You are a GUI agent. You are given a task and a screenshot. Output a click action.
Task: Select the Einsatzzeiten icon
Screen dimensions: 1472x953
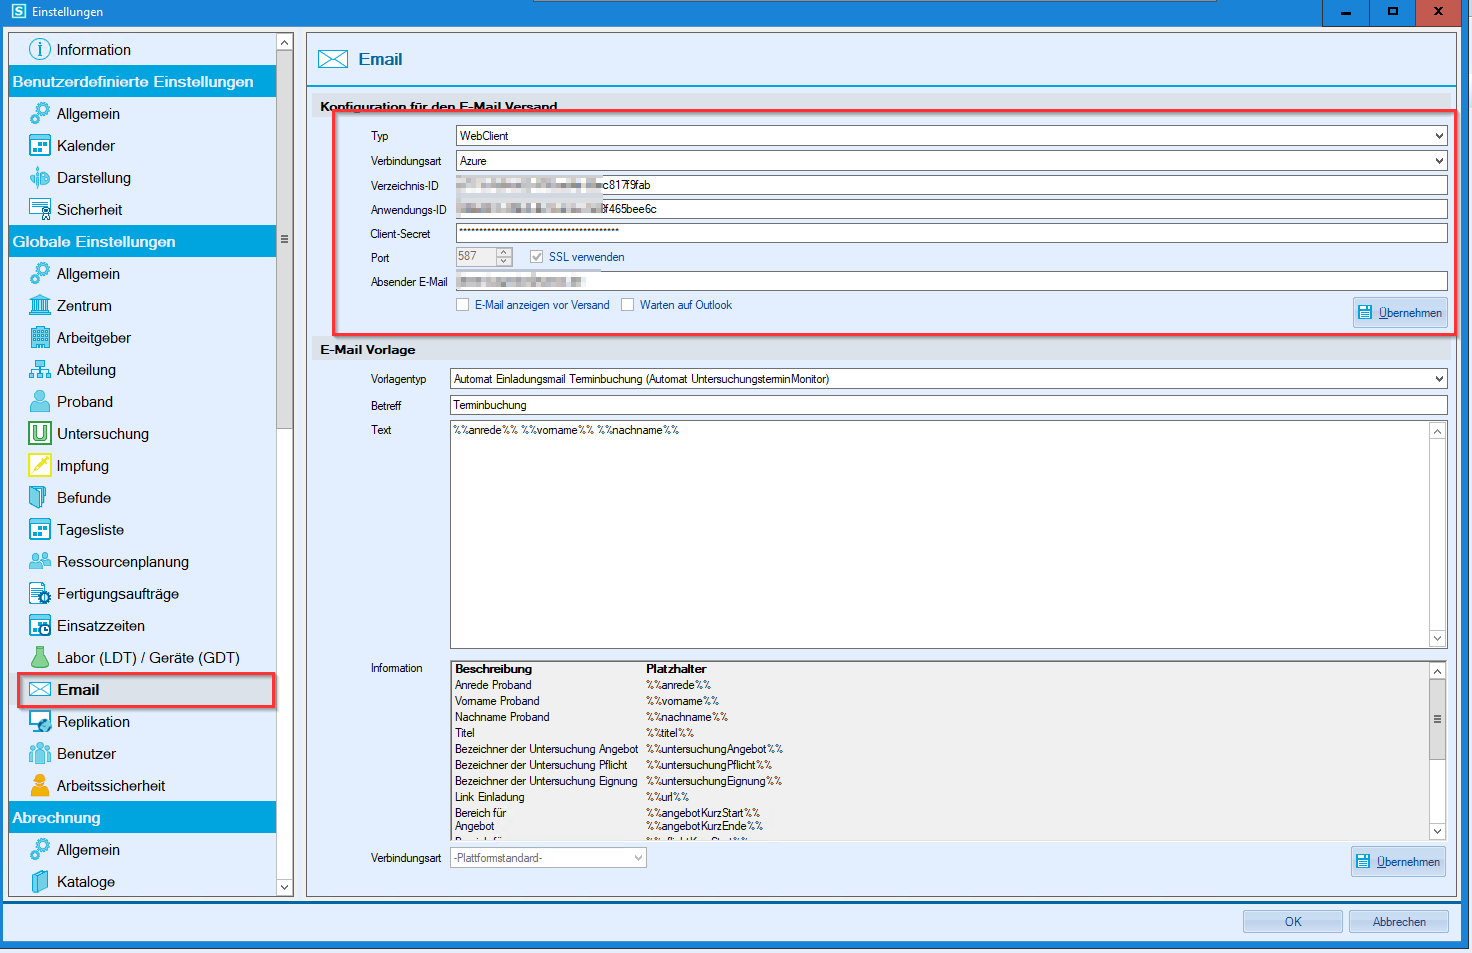click(x=40, y=625)
